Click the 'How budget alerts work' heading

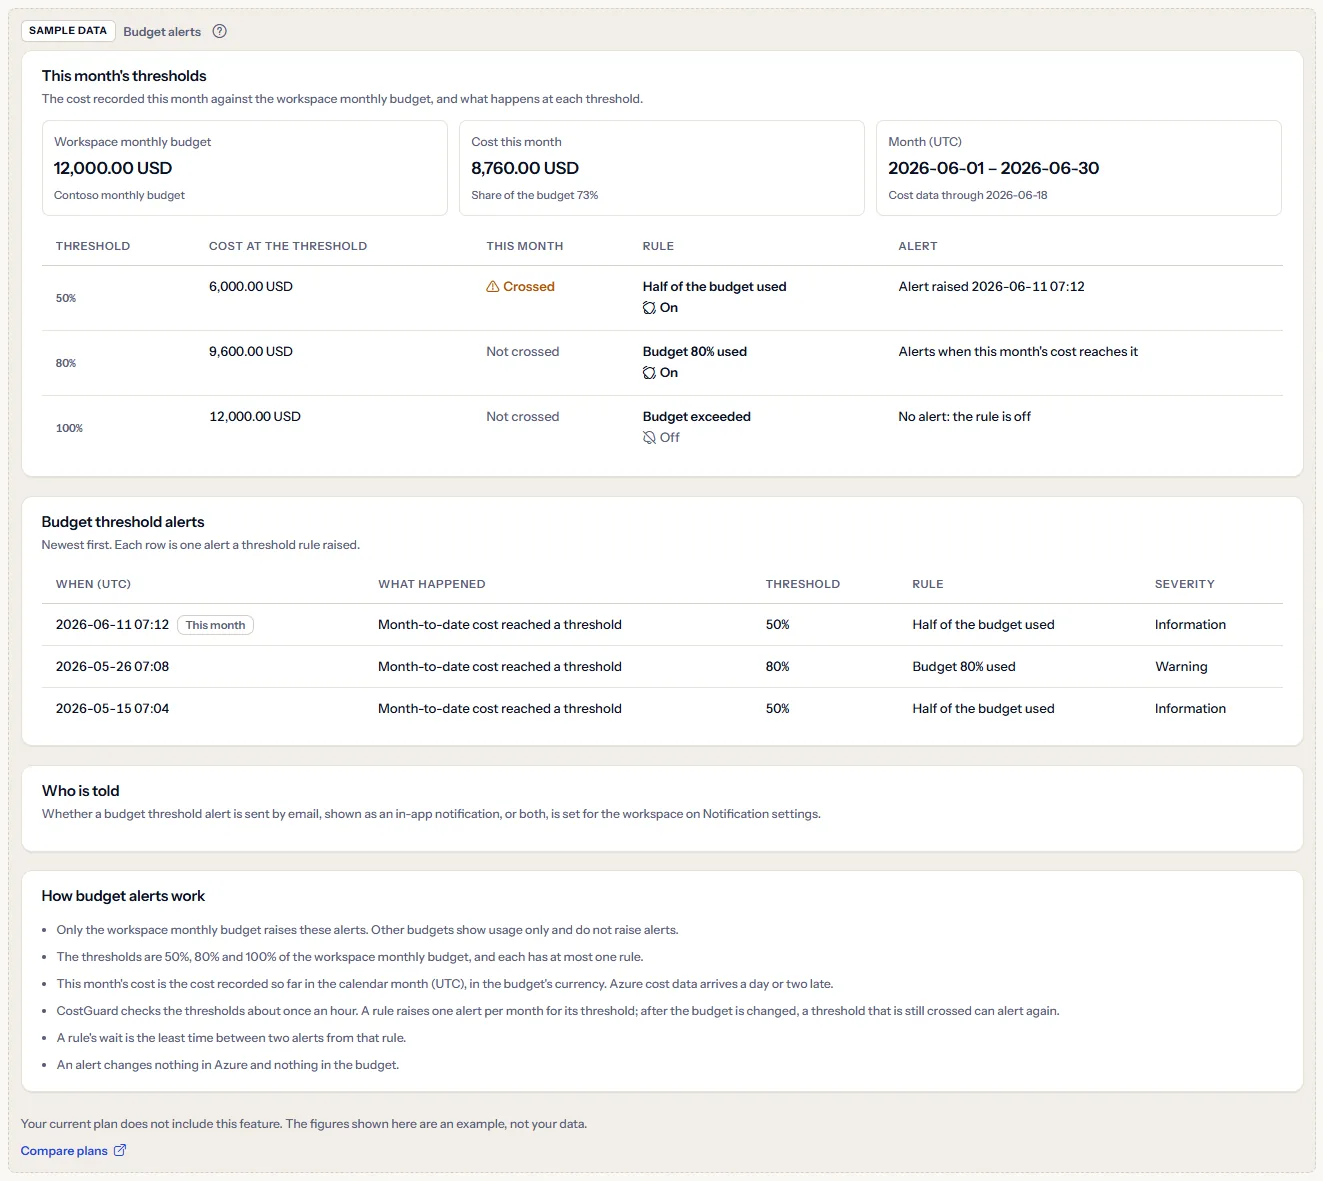(123, 896)
